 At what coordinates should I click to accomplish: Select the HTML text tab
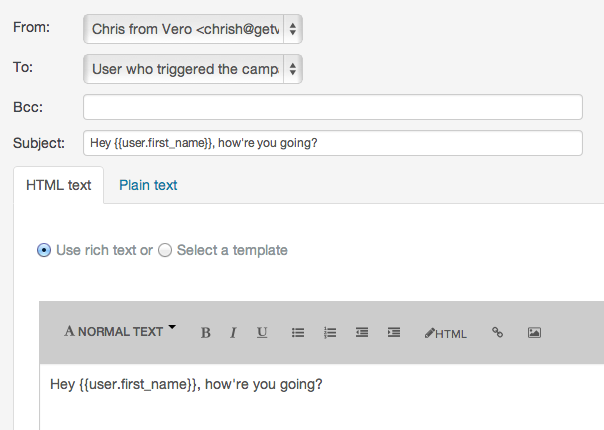58,185
